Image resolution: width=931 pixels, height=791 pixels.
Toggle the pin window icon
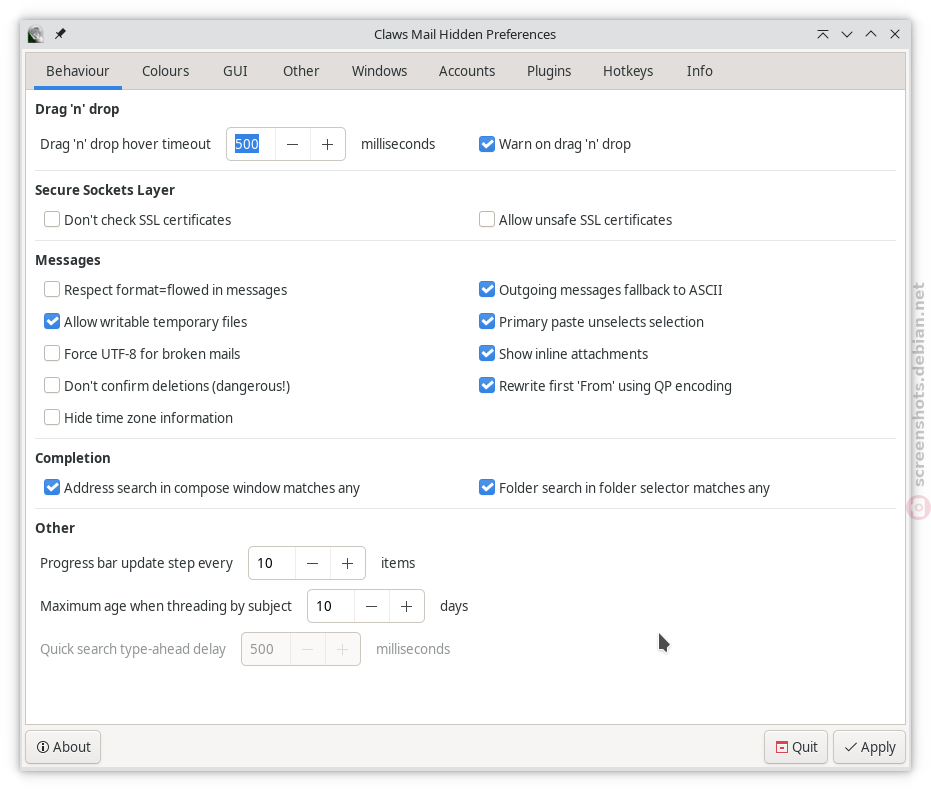[60, 34]
